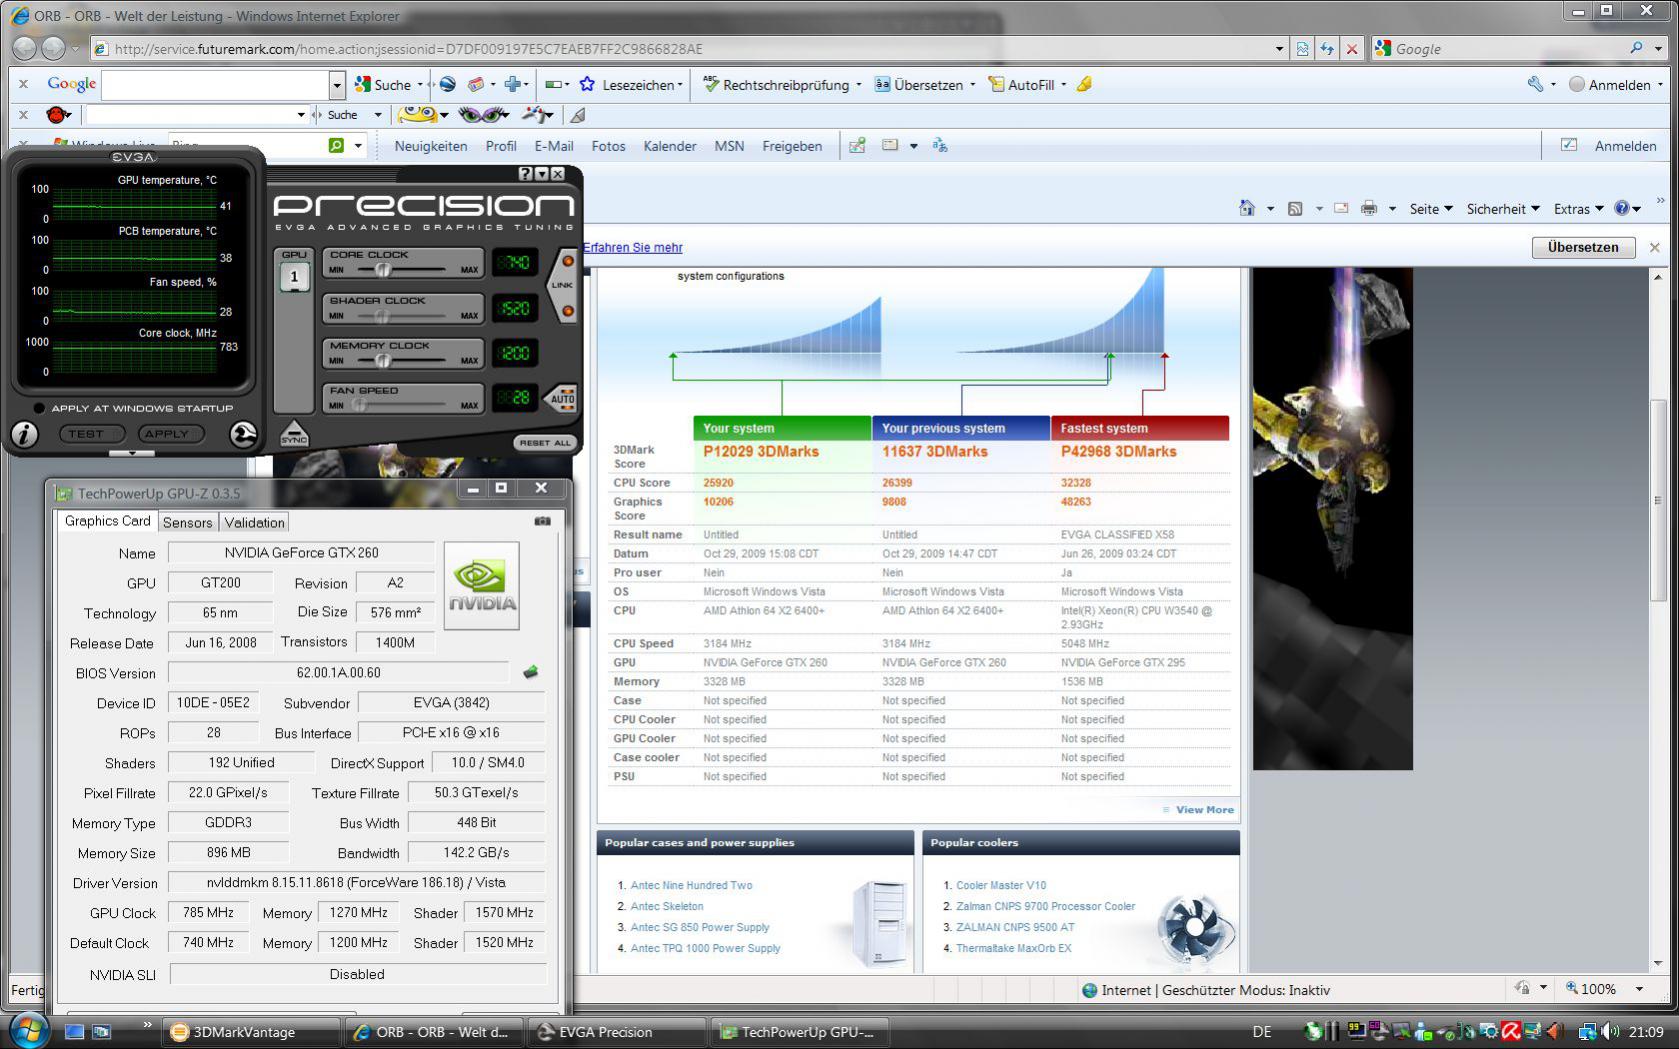Open the View More link

[1204, 810]
